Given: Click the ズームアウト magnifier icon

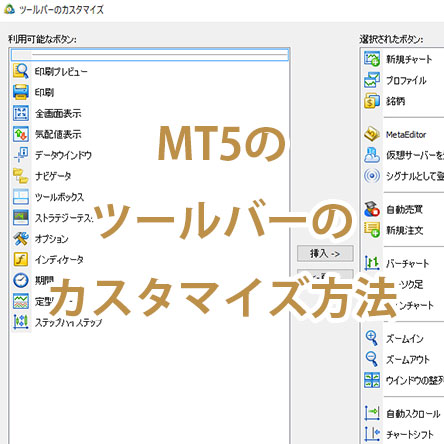Looking at the screenshot, I should (x=372, y=359).
